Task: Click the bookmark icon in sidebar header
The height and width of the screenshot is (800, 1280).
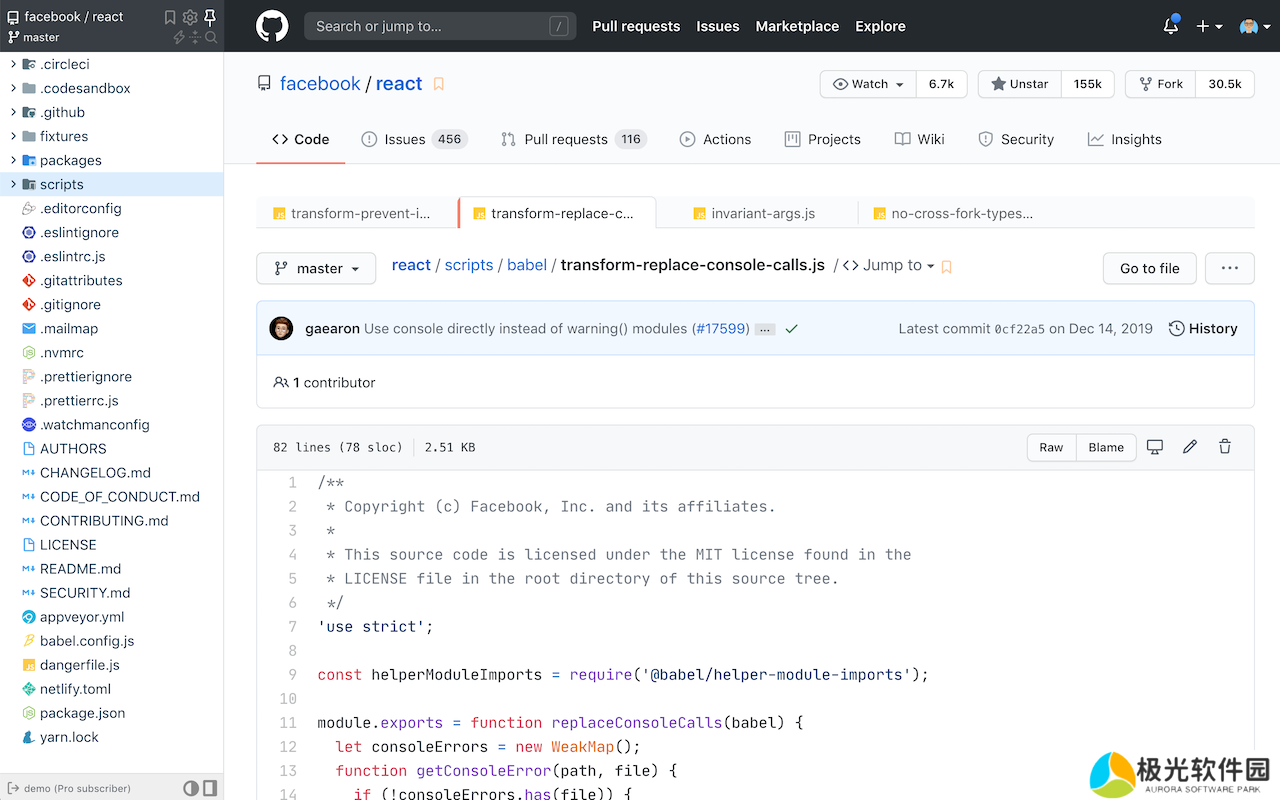Action: (x=170, y=17)
